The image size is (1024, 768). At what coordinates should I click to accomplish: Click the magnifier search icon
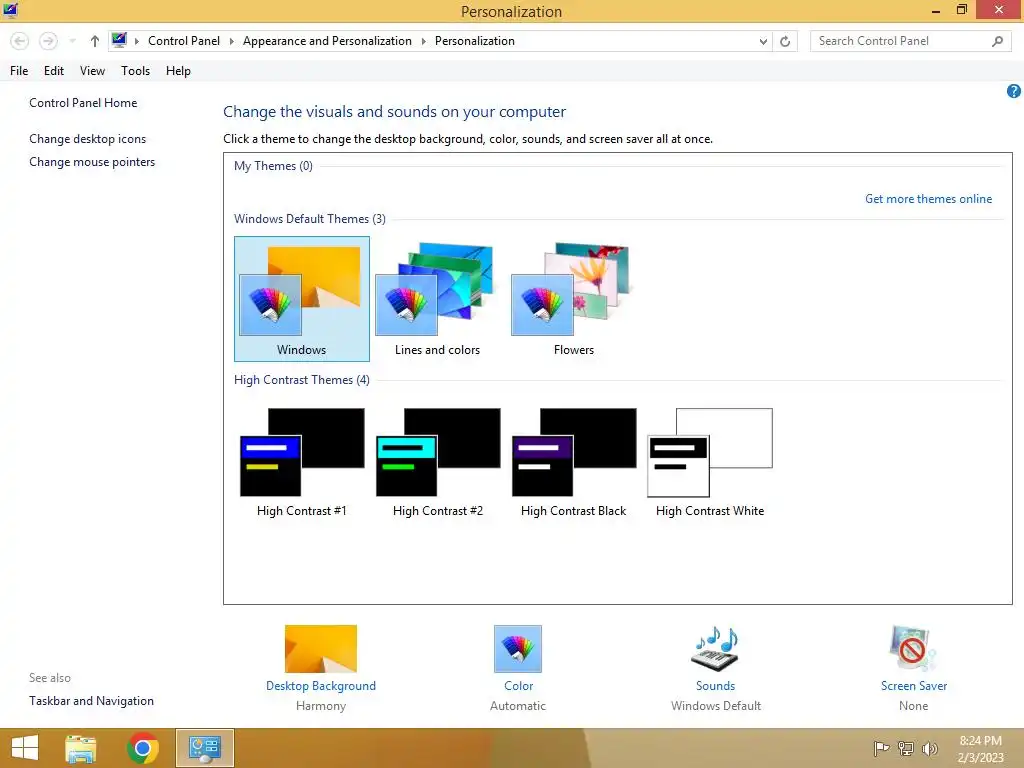pyautogui.click(x=997, y=41)
